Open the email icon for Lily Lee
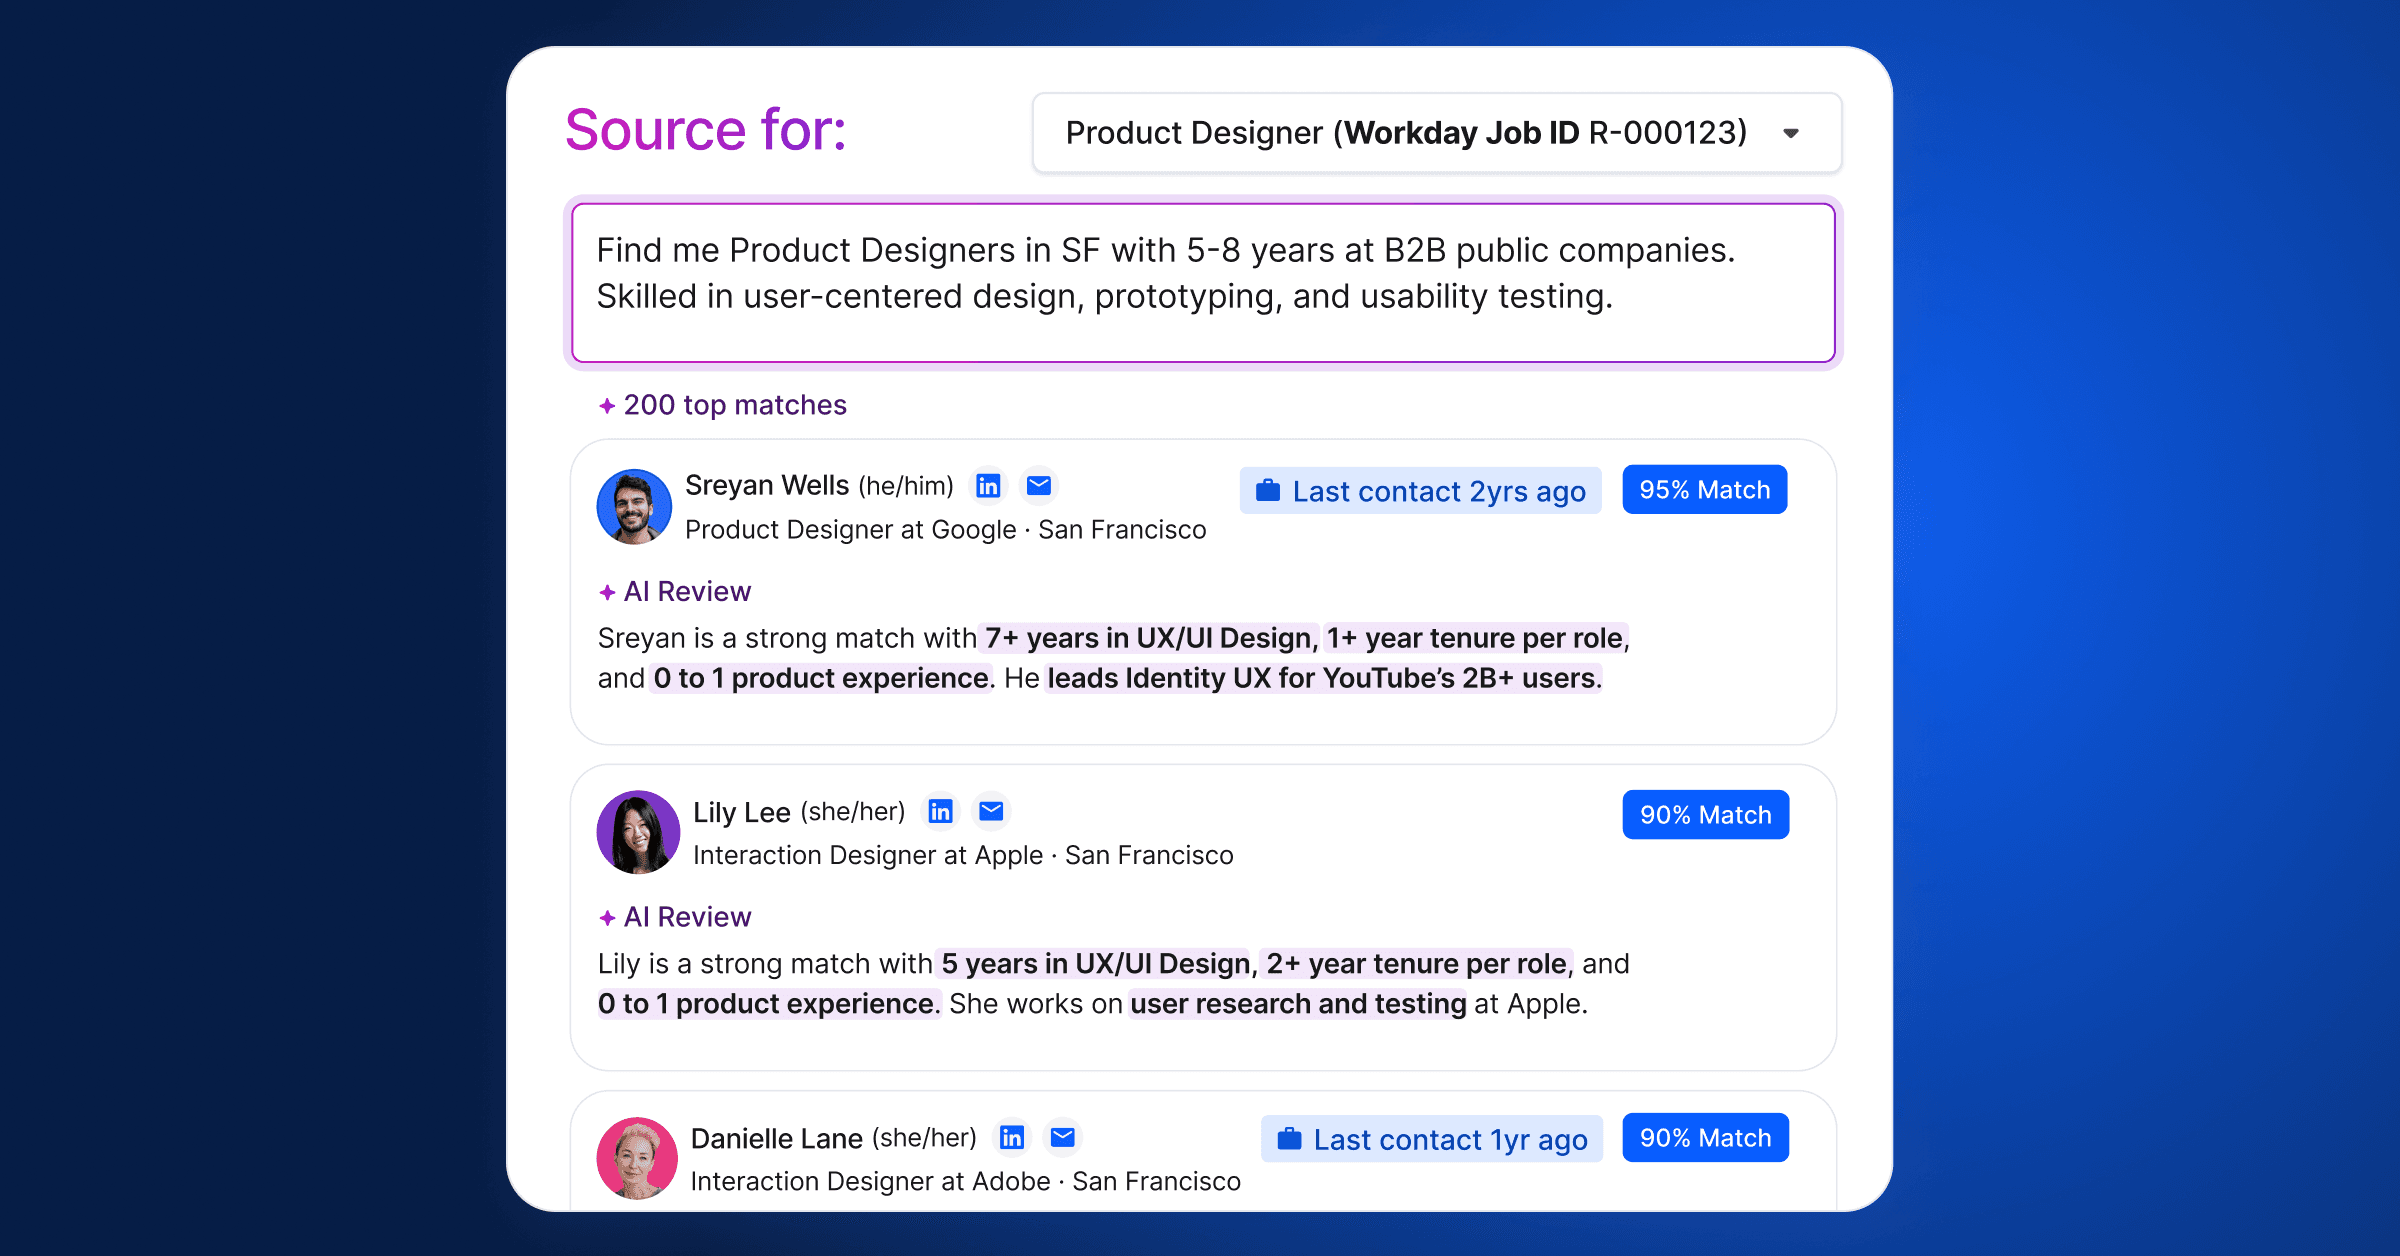 (991, 811)
